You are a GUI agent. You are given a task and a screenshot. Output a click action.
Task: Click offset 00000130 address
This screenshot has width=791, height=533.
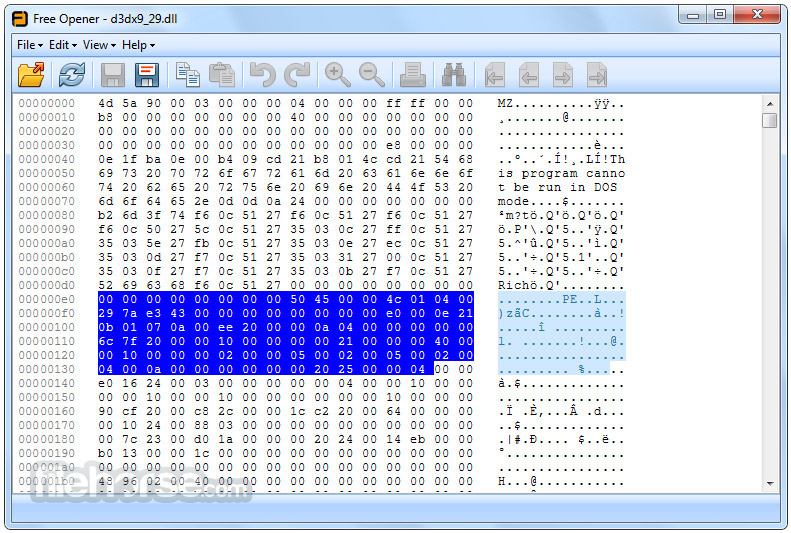[47, 369]
